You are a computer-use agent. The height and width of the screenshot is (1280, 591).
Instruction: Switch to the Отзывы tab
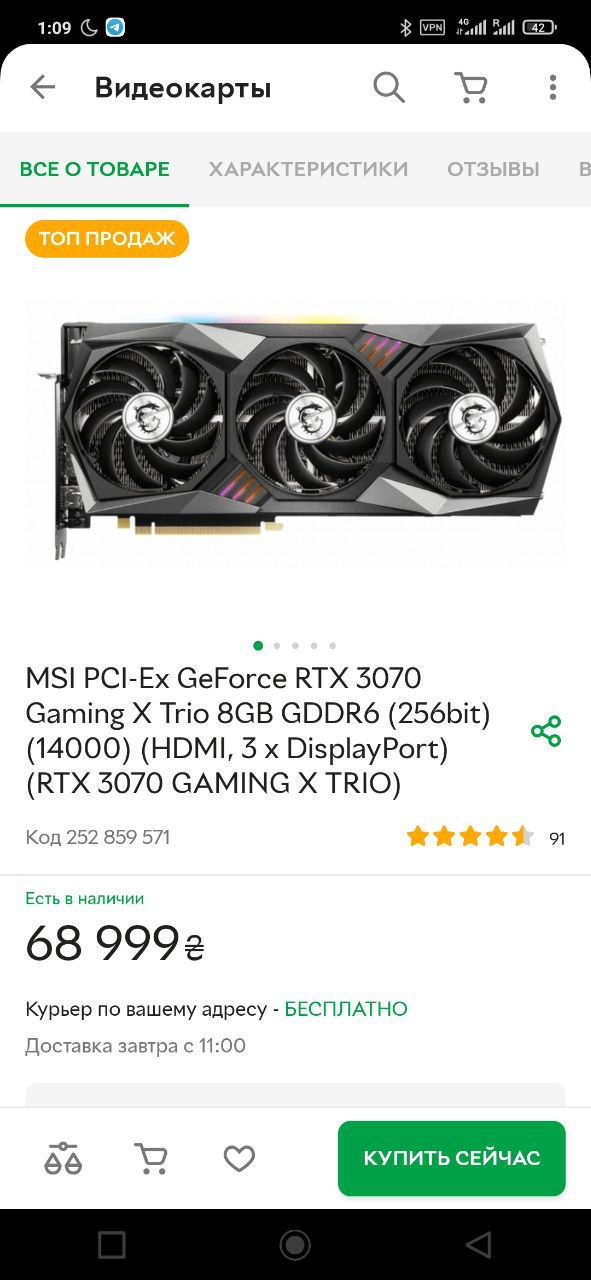(493, 169)
